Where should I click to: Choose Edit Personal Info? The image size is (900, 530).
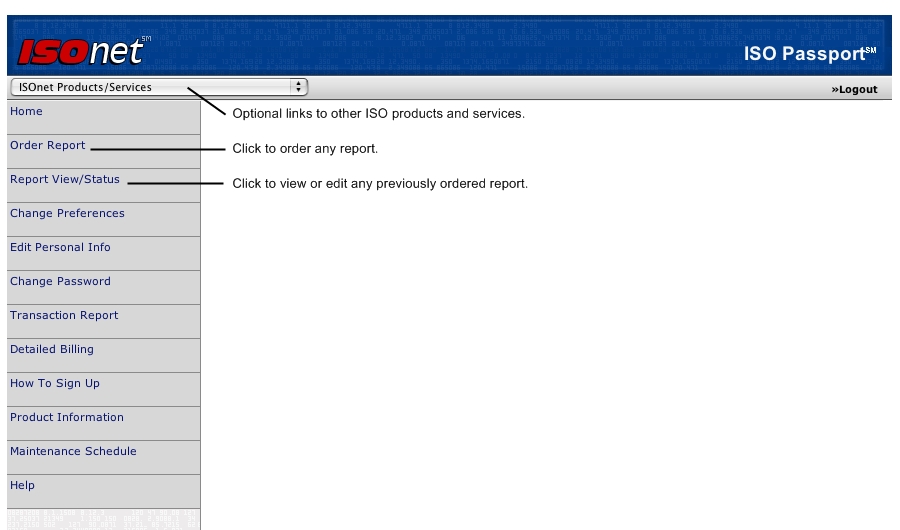60,247
